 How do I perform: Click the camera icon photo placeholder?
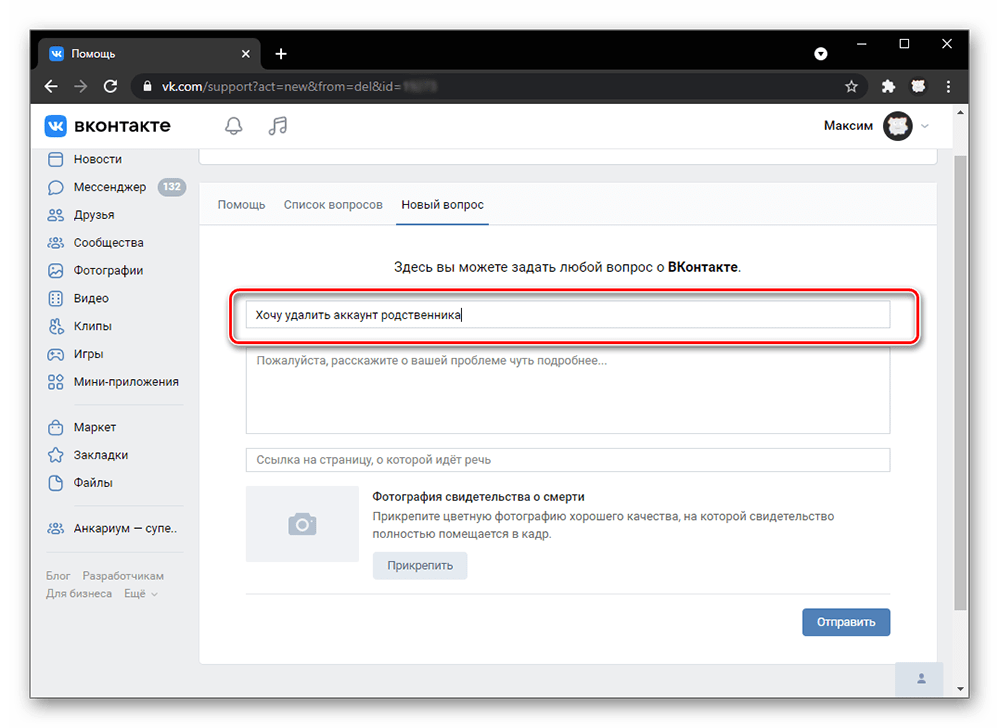pyautogui.click(x=302, y=523)
